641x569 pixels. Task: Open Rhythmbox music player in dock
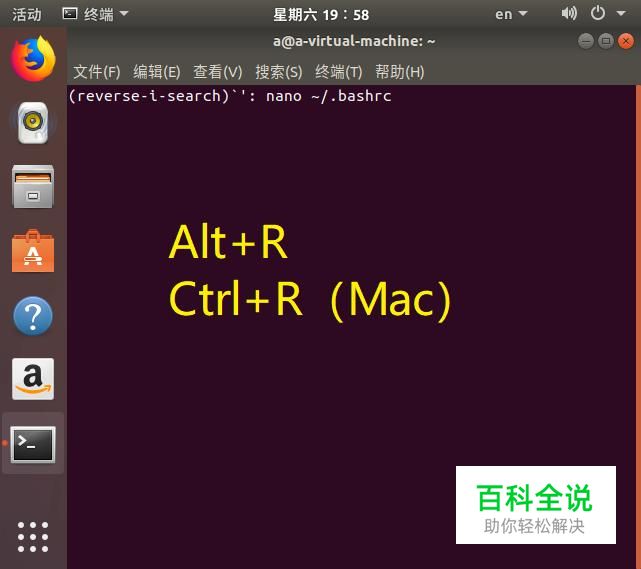pyautogui.click(x=33, y=123)
